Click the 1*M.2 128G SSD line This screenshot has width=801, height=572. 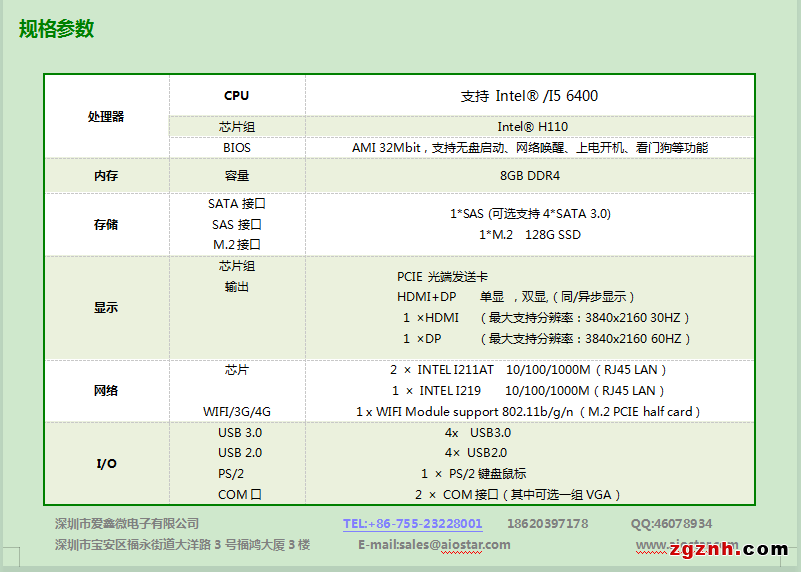(x=530, y=234)
